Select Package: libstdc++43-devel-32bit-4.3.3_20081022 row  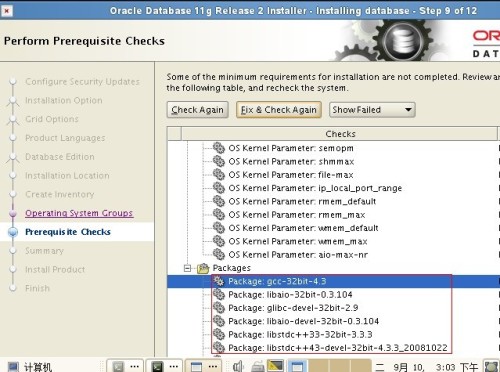click(338, 348)
